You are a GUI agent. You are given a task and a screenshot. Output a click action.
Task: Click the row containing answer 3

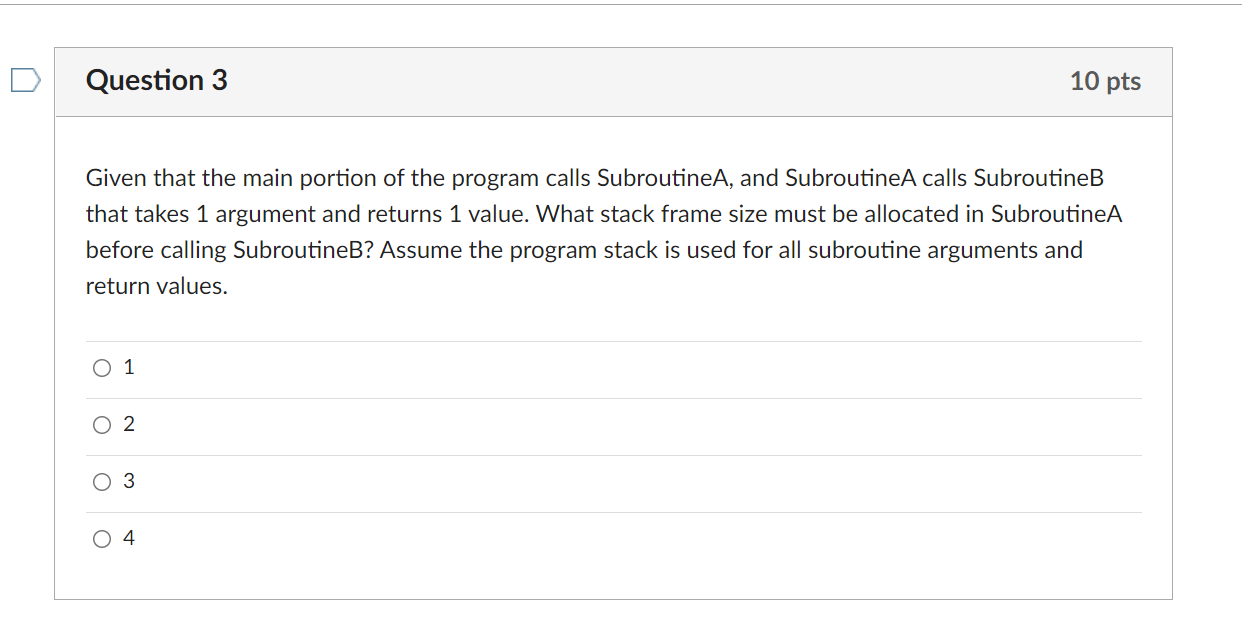coord(600,481)
